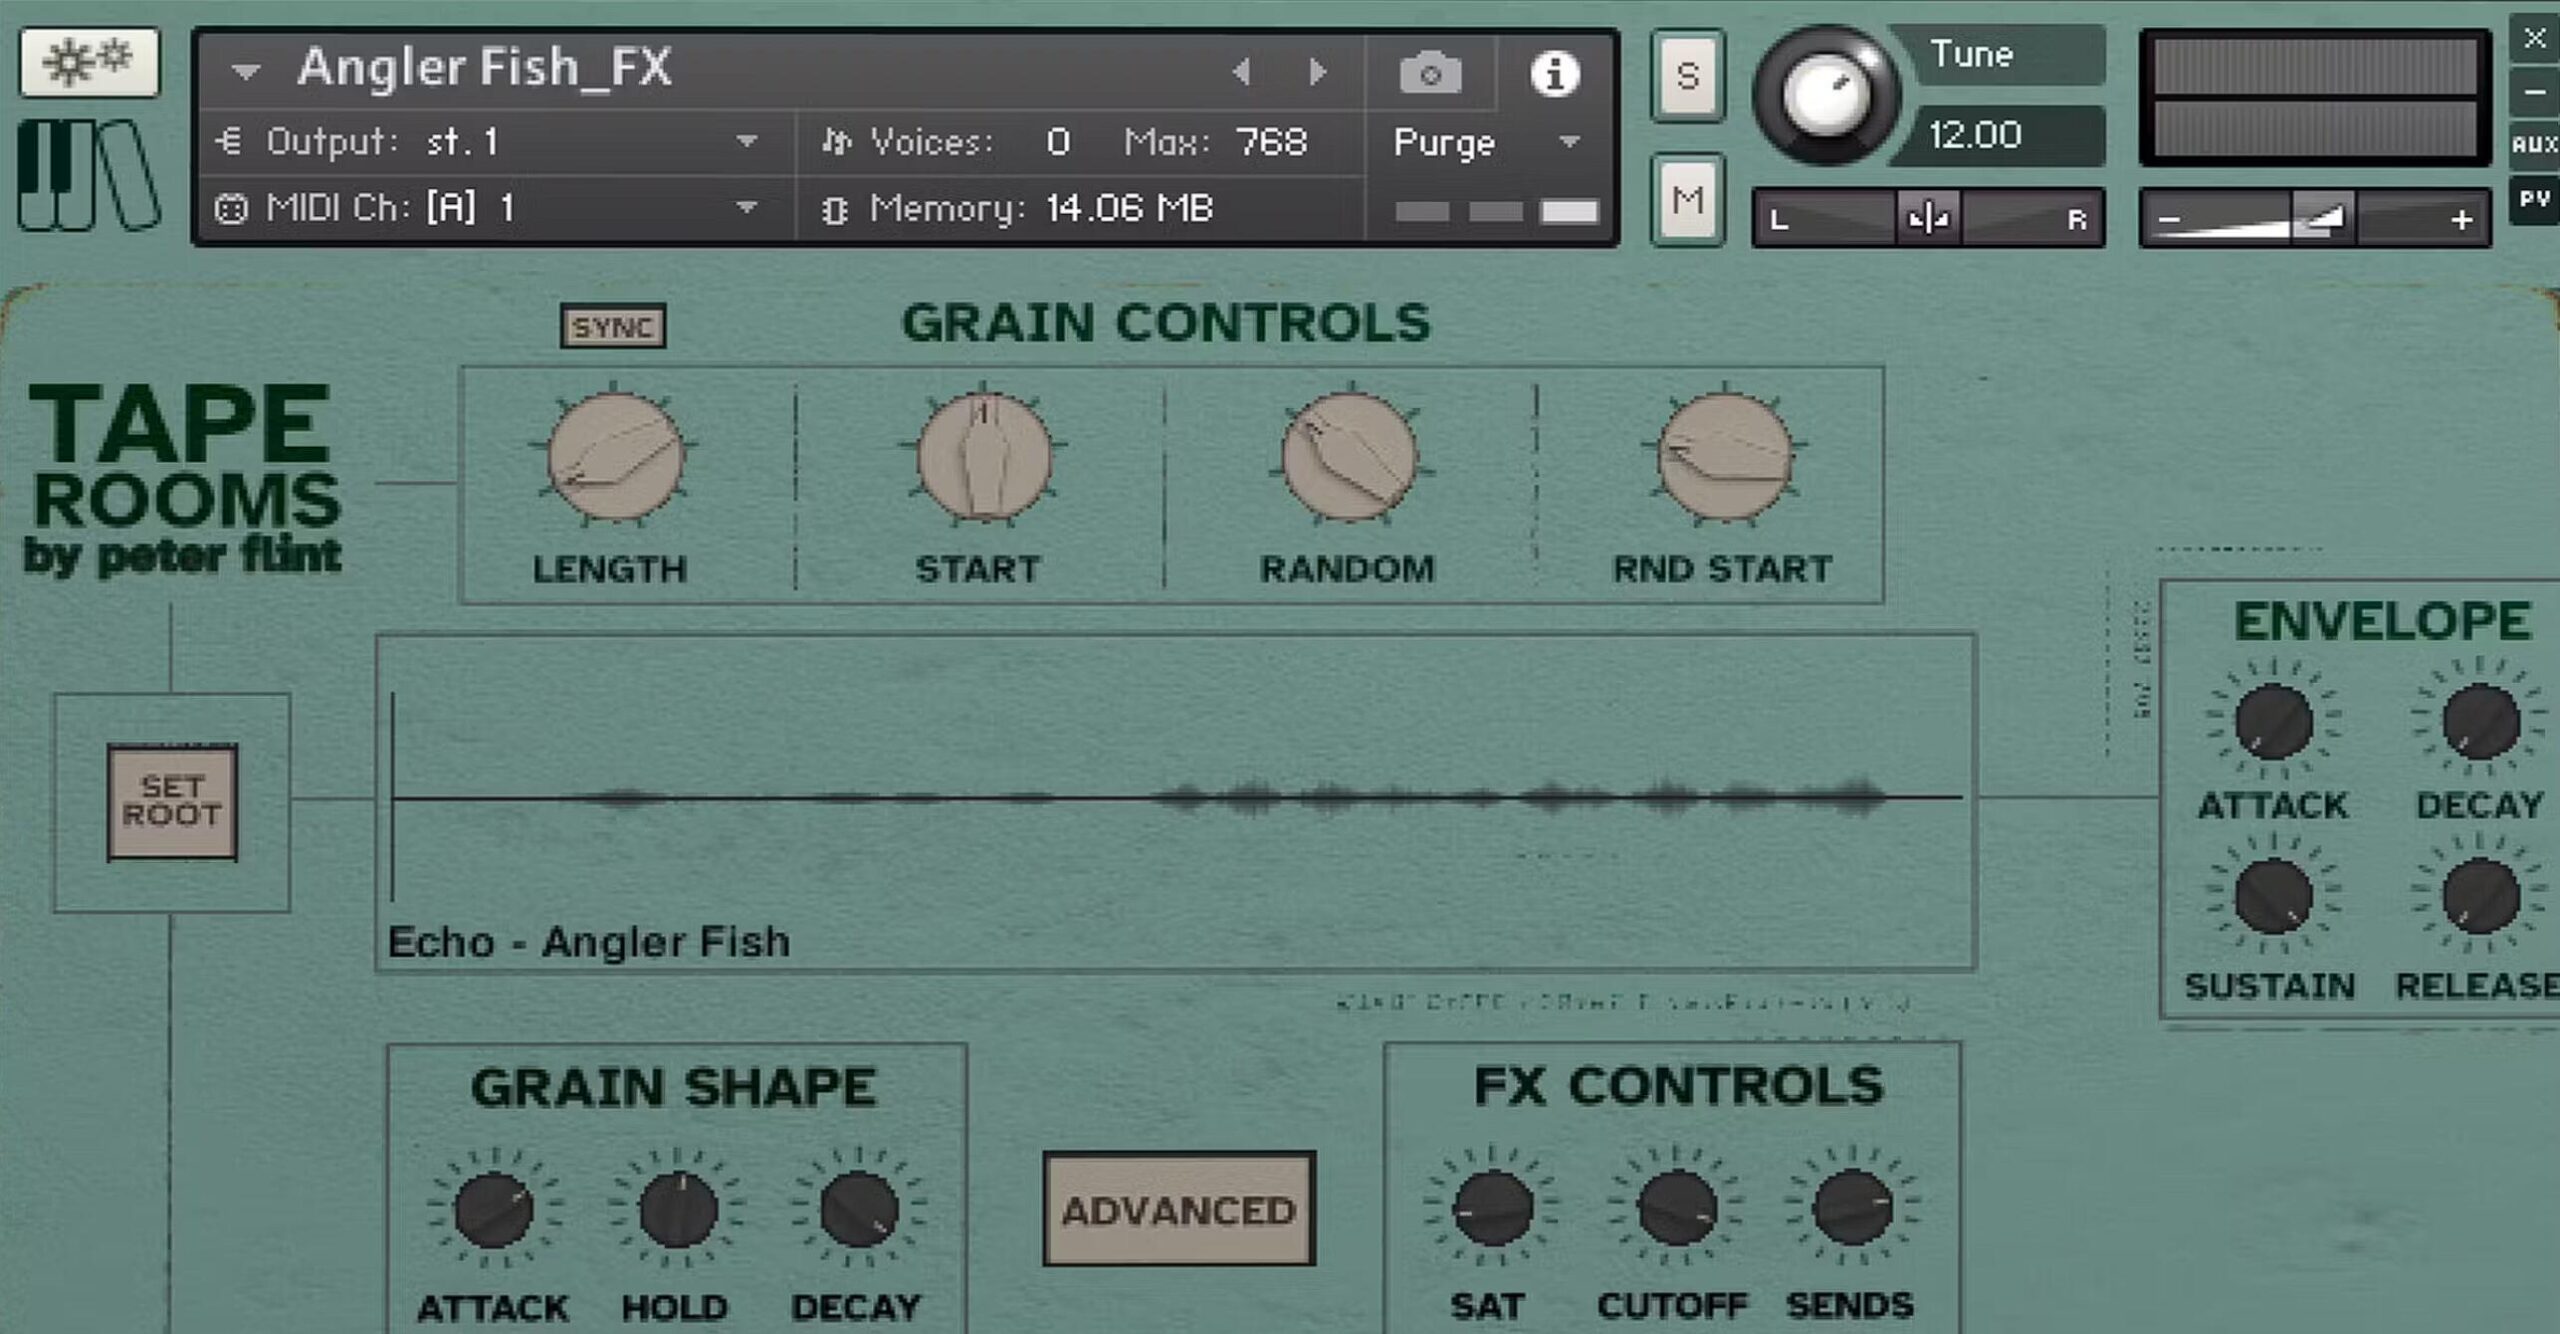Viewport: 2560px width, 1334px height.
Task: Click the Tune value field 12.00
Action: [x=1976, y=135]
